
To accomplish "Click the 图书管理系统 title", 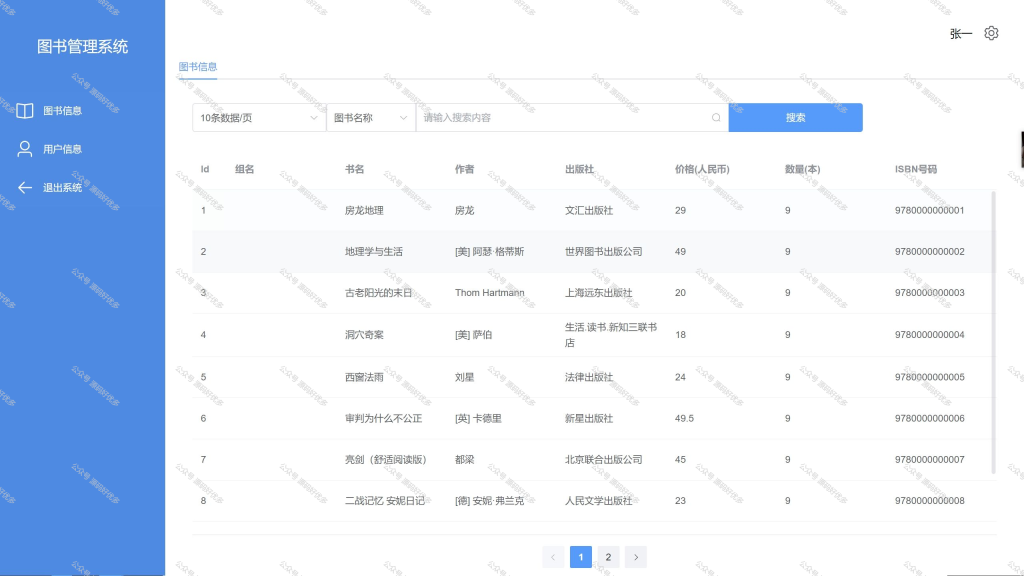I will (x=82, y=46).
